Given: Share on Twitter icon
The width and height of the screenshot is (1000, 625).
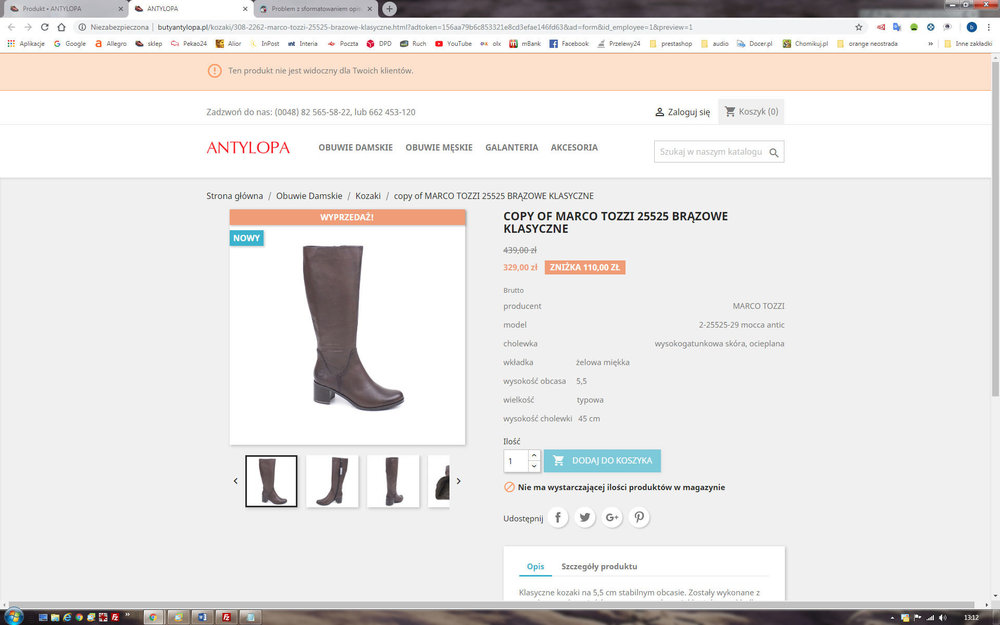Looking at the screenshot, I should tap(585, 517).
